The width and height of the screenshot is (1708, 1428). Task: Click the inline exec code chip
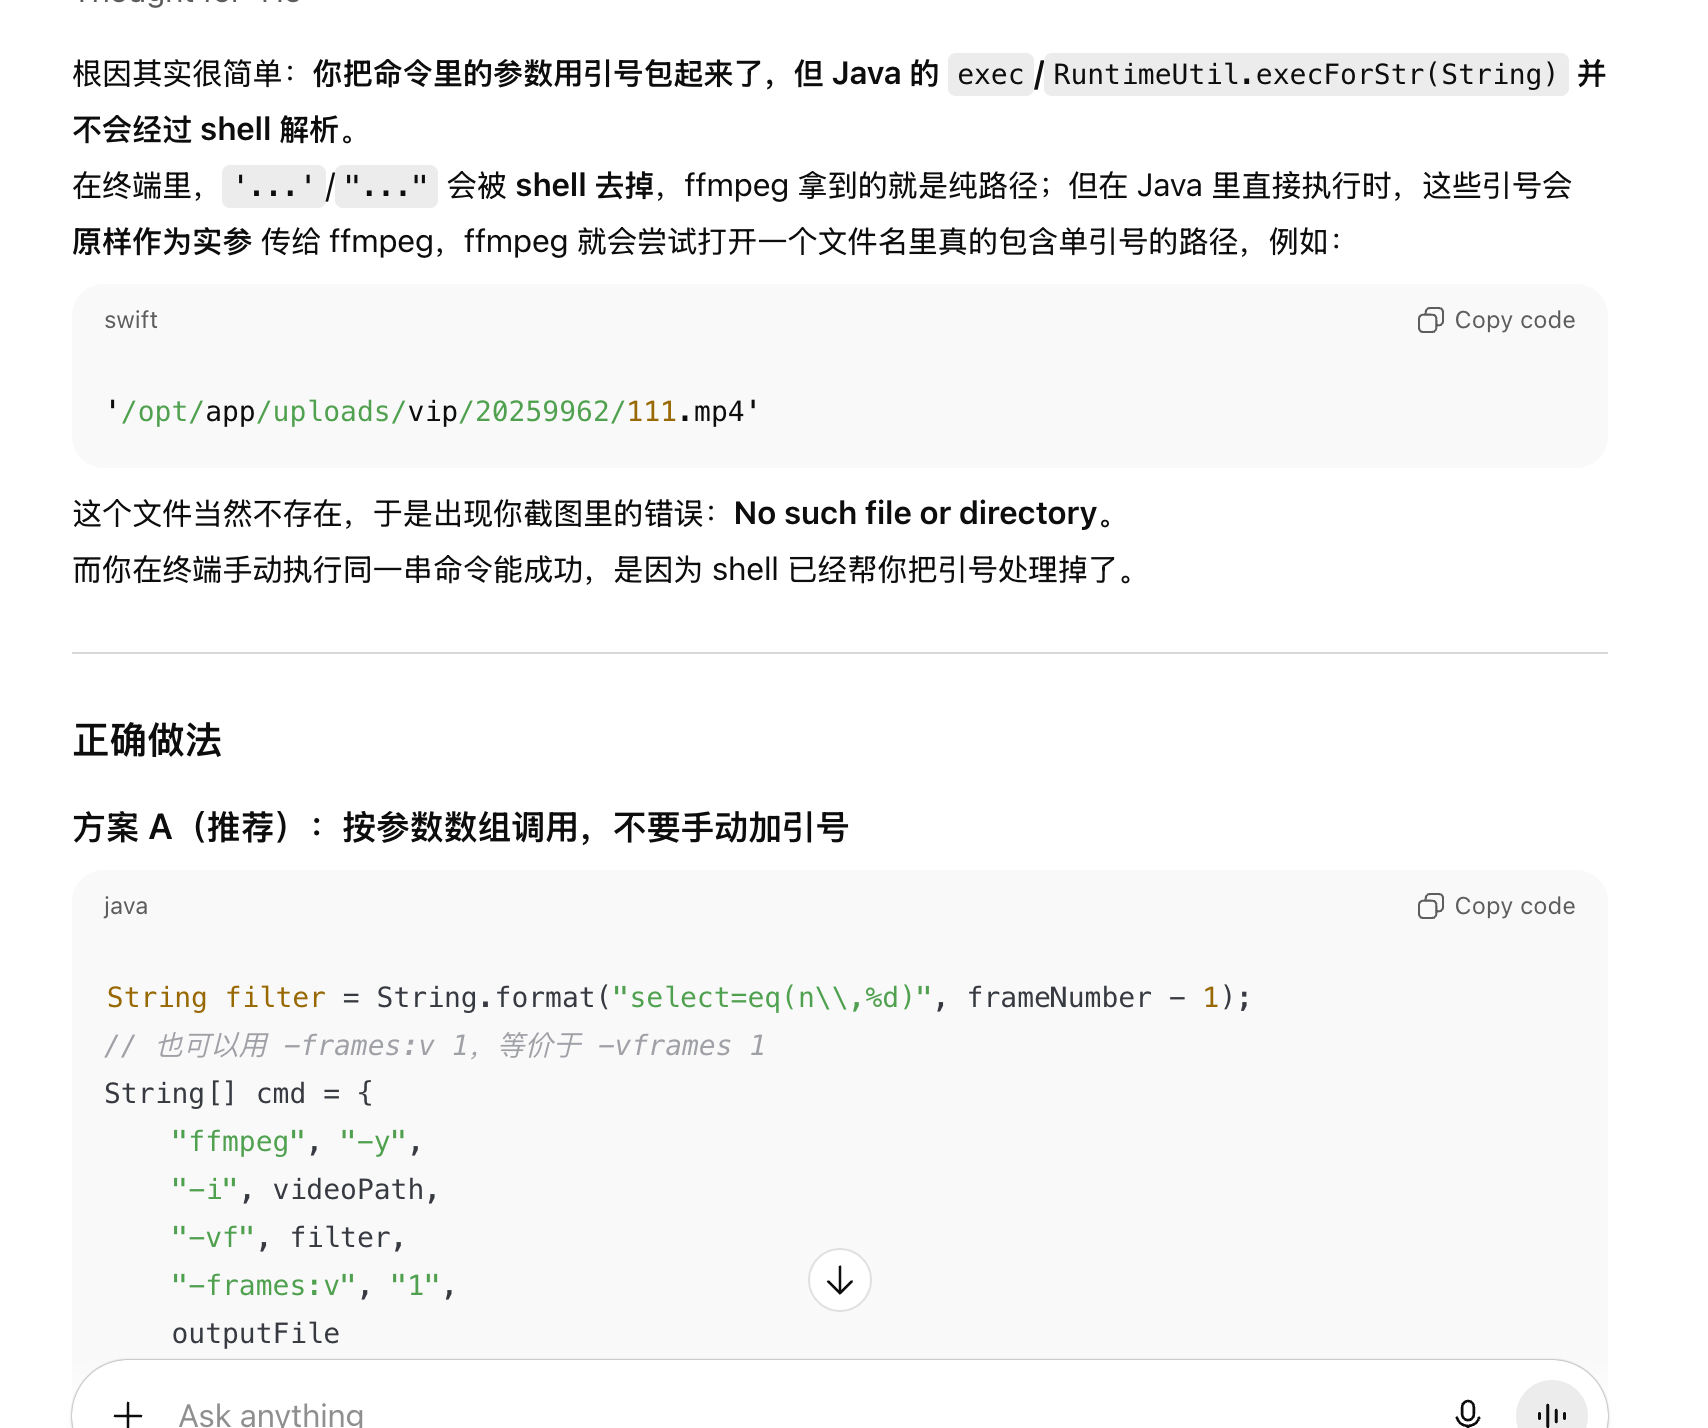click(x=990, y=74)
